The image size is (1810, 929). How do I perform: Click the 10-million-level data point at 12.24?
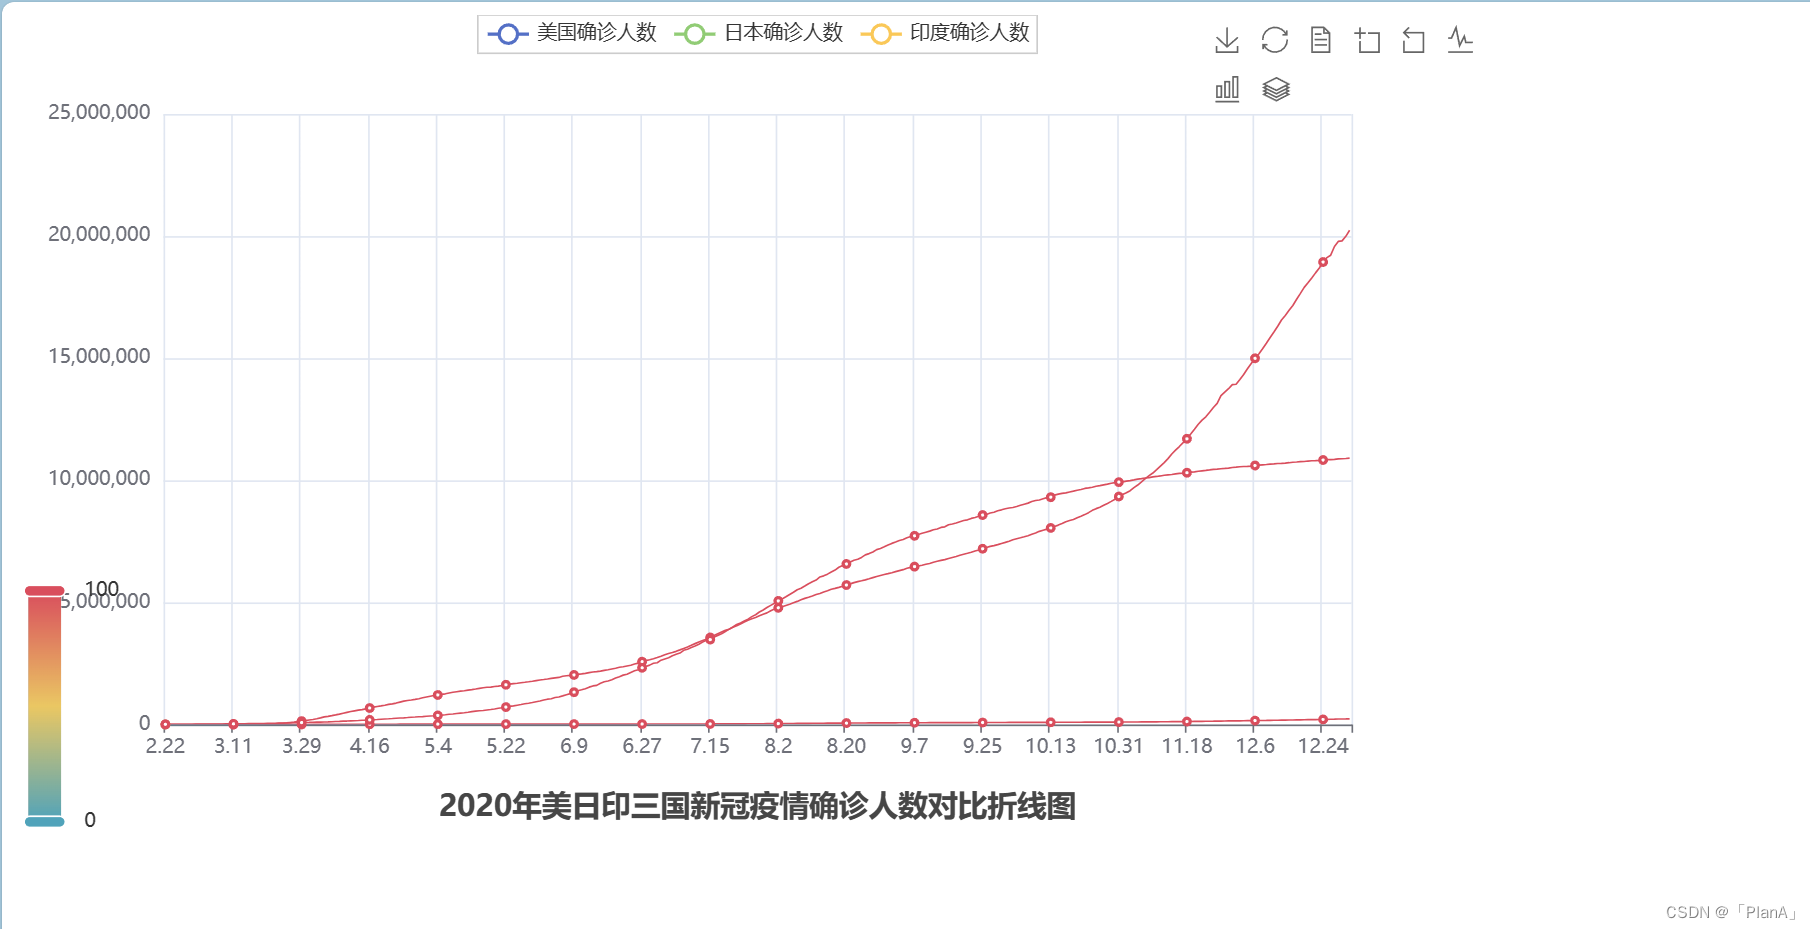(x=1323, y=460)
